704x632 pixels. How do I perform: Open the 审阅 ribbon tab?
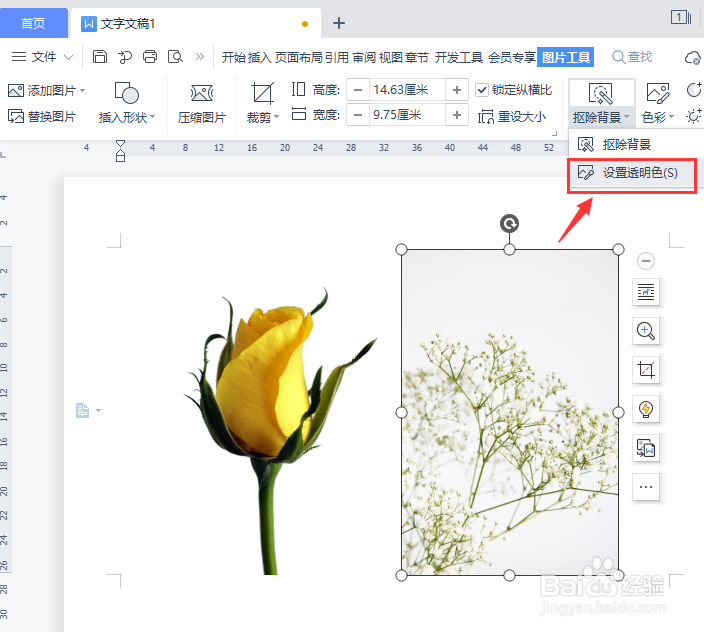click(x=364, y=57)
